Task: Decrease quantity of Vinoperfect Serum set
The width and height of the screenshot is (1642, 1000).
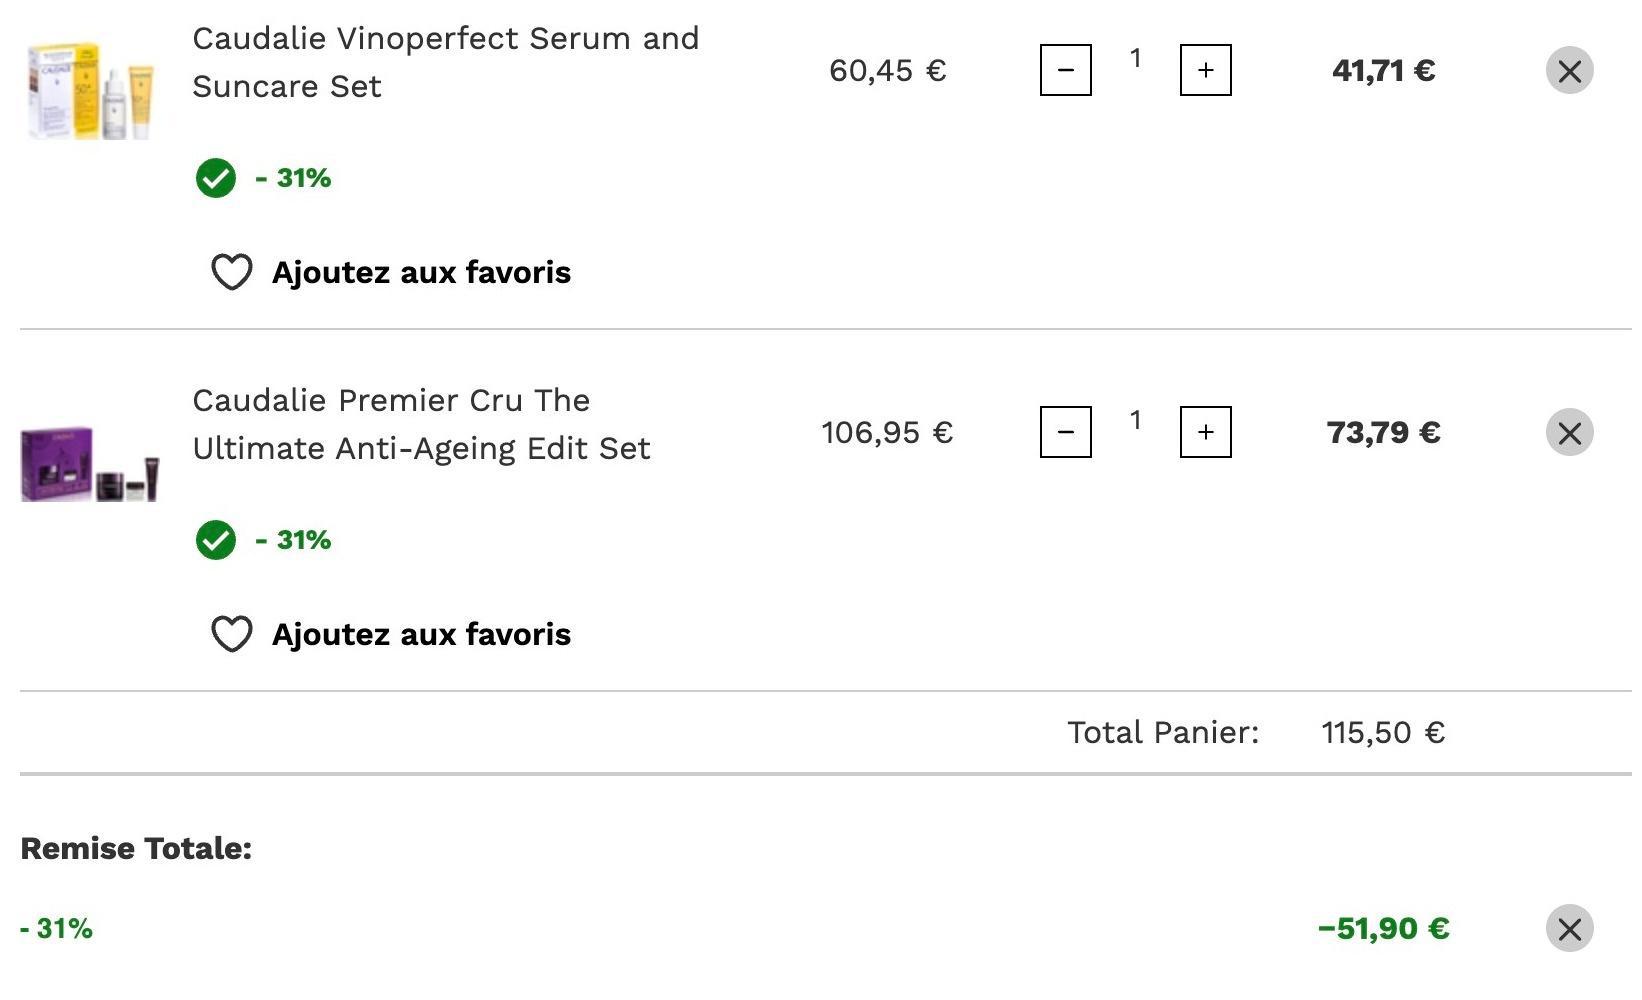Action: click(1065, 70)
